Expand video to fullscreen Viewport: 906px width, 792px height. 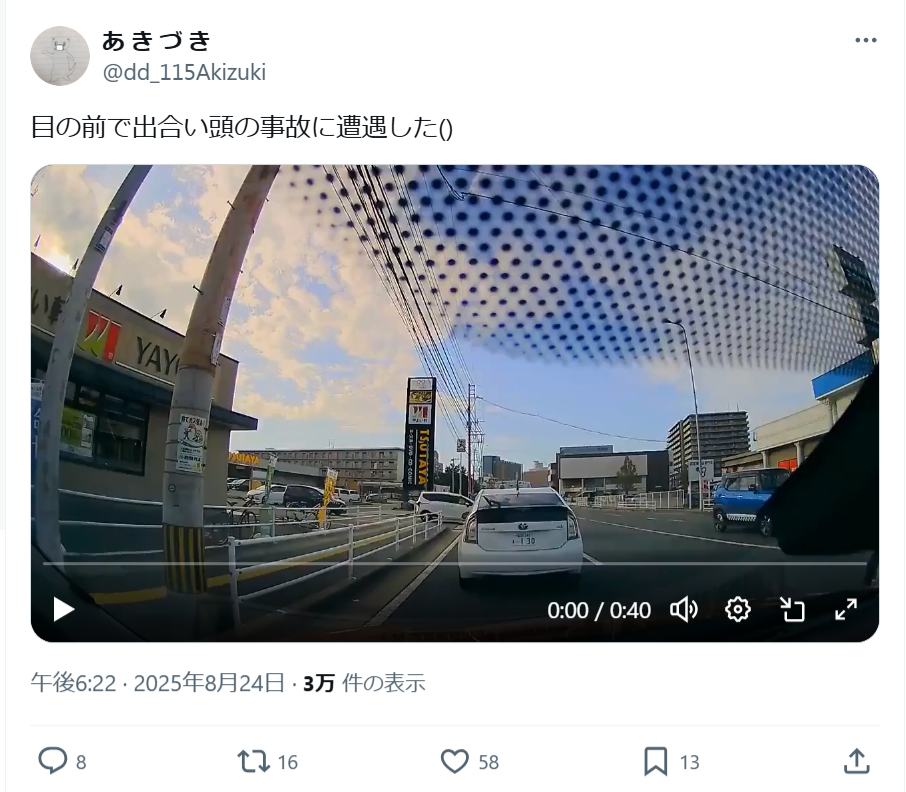pos(846,609)
